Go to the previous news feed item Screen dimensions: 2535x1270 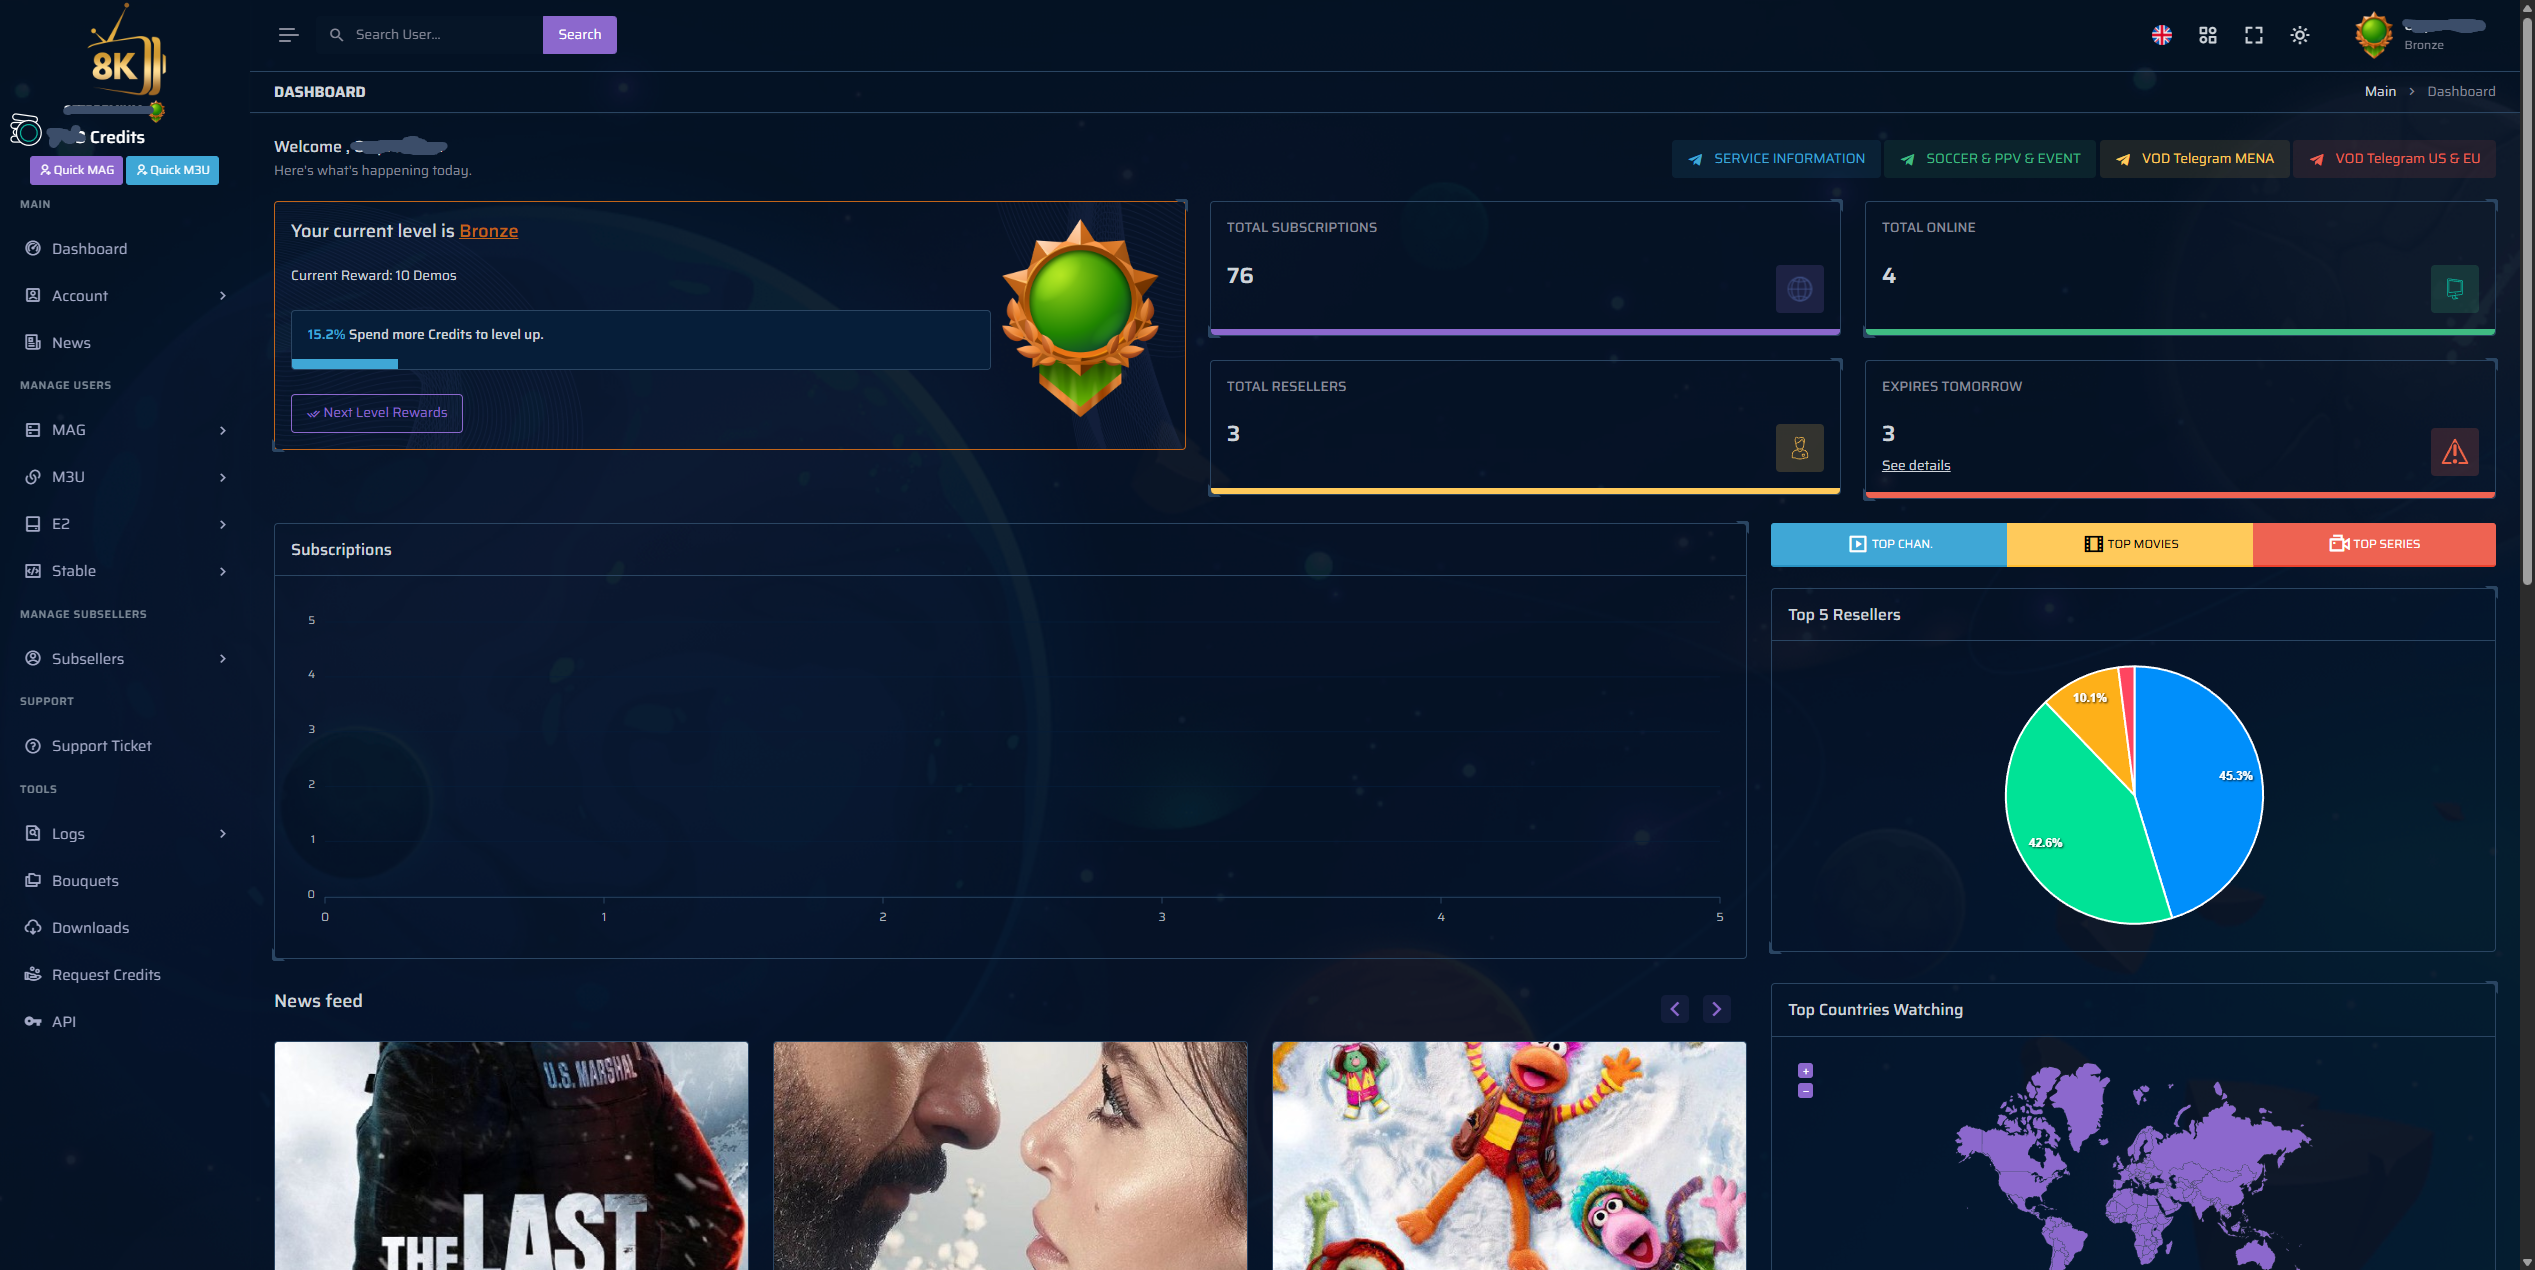pos(1674,1009)
